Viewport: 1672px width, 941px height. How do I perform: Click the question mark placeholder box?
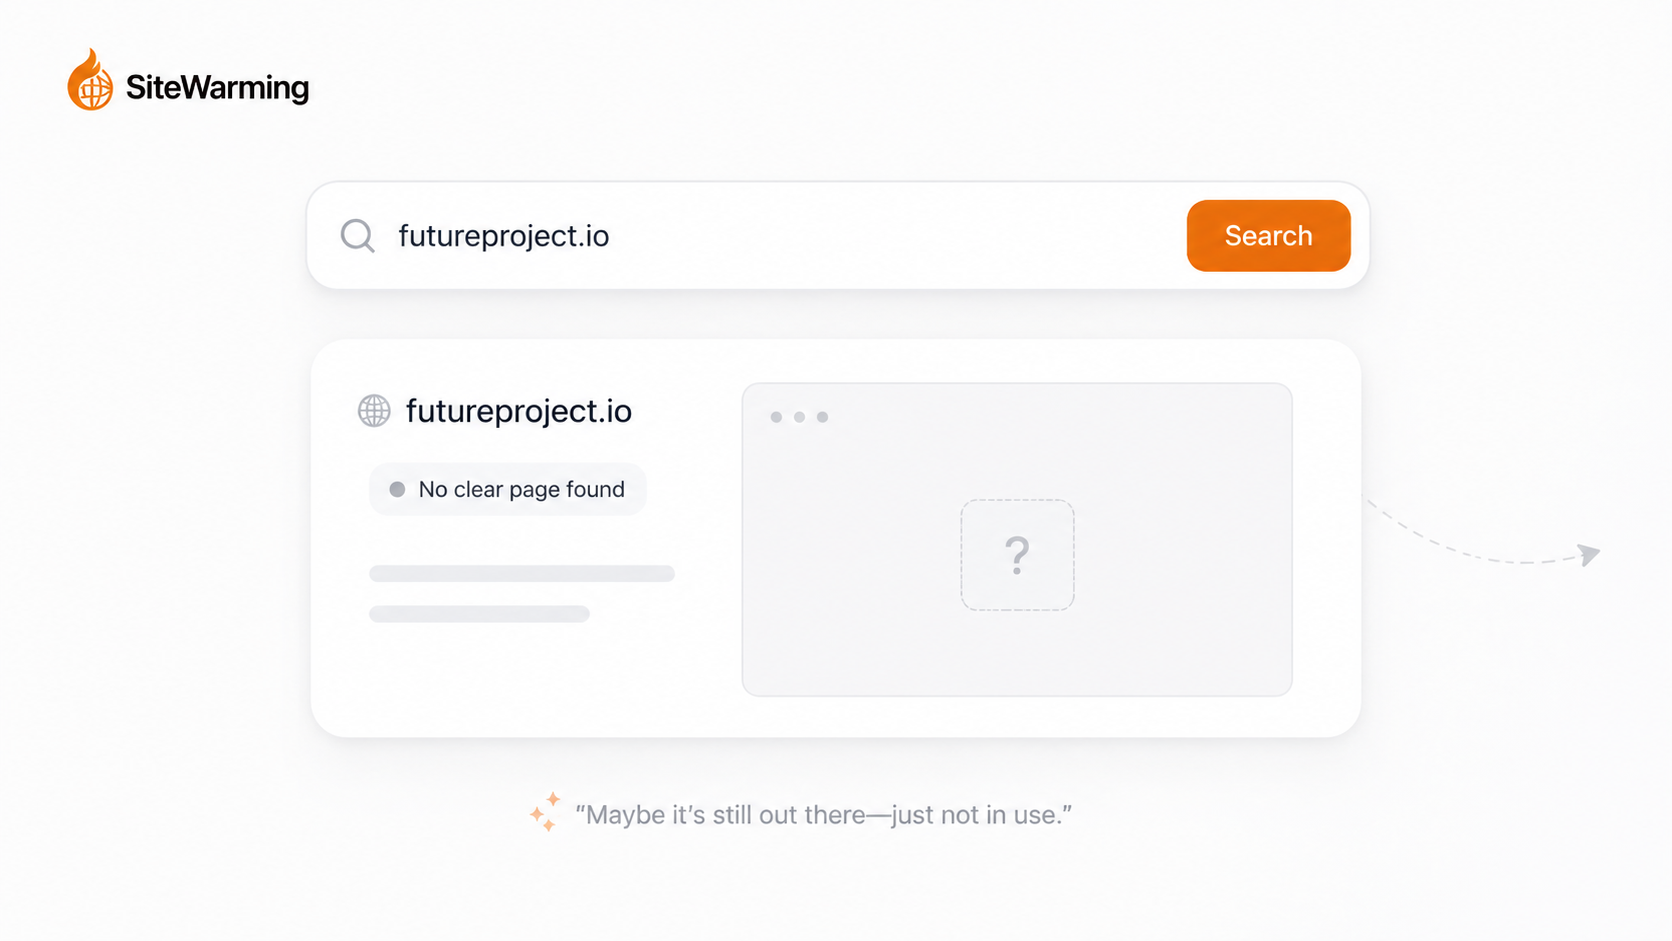(1017, 555)
